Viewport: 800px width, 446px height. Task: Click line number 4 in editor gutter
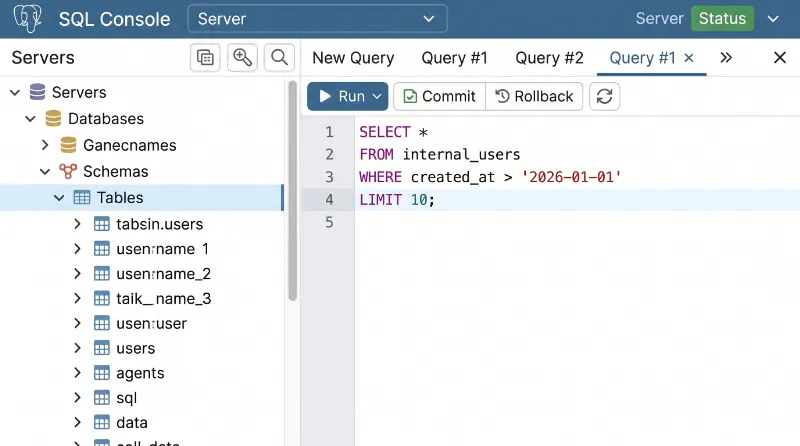click(330, 200)
